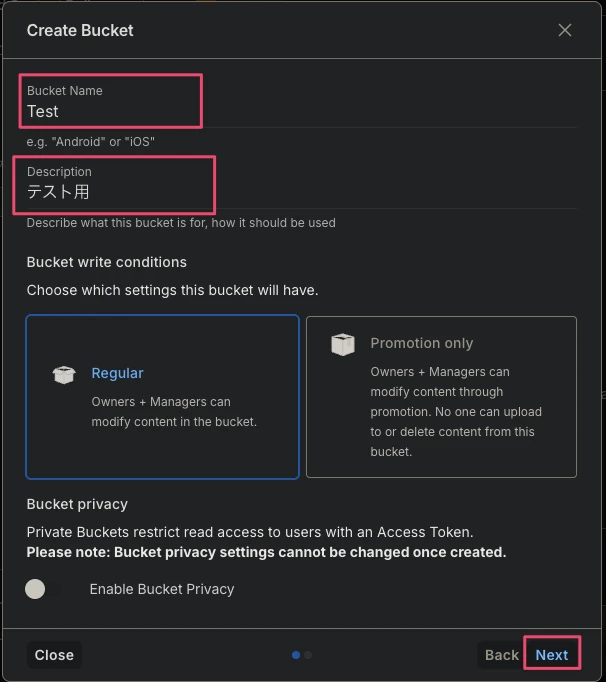Screen dimensions: 606x682
Task: Click the open box icon beside Regular
Action: pos(64,374)
